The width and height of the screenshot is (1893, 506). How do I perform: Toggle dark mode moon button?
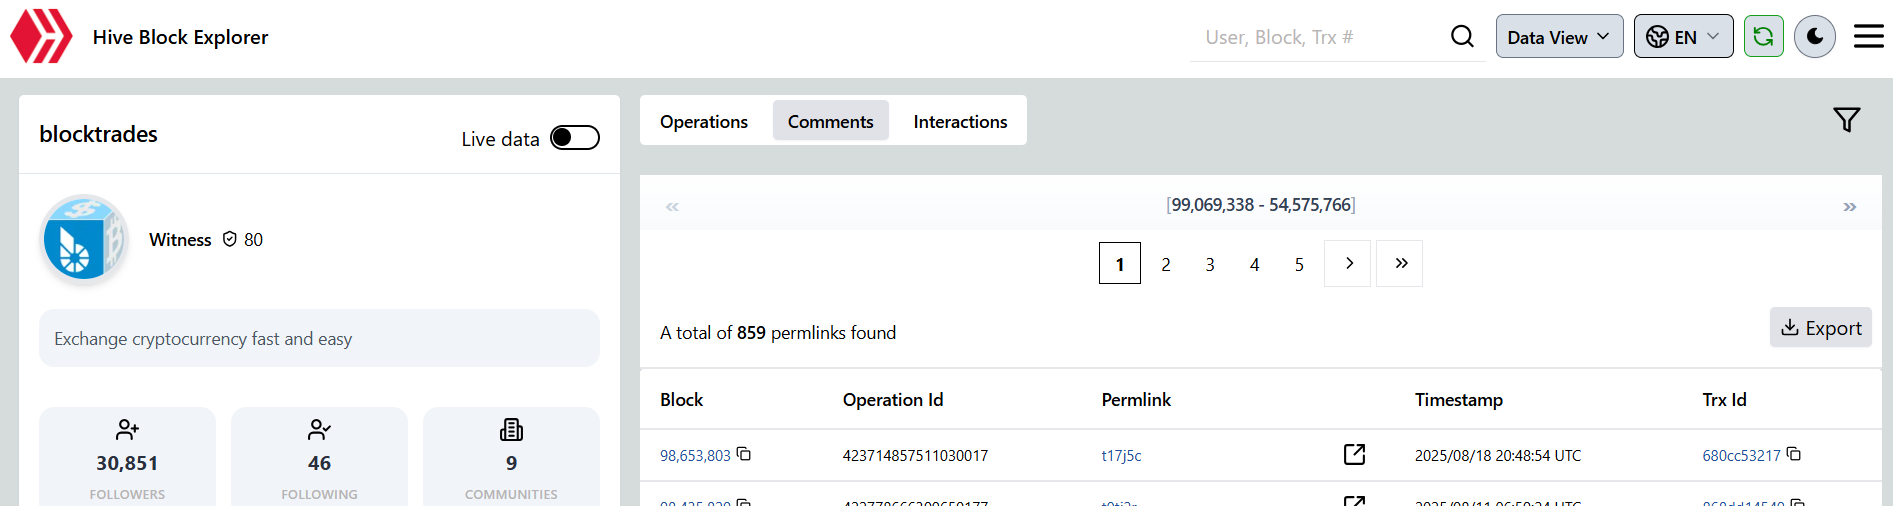(x=1814, y=37)
